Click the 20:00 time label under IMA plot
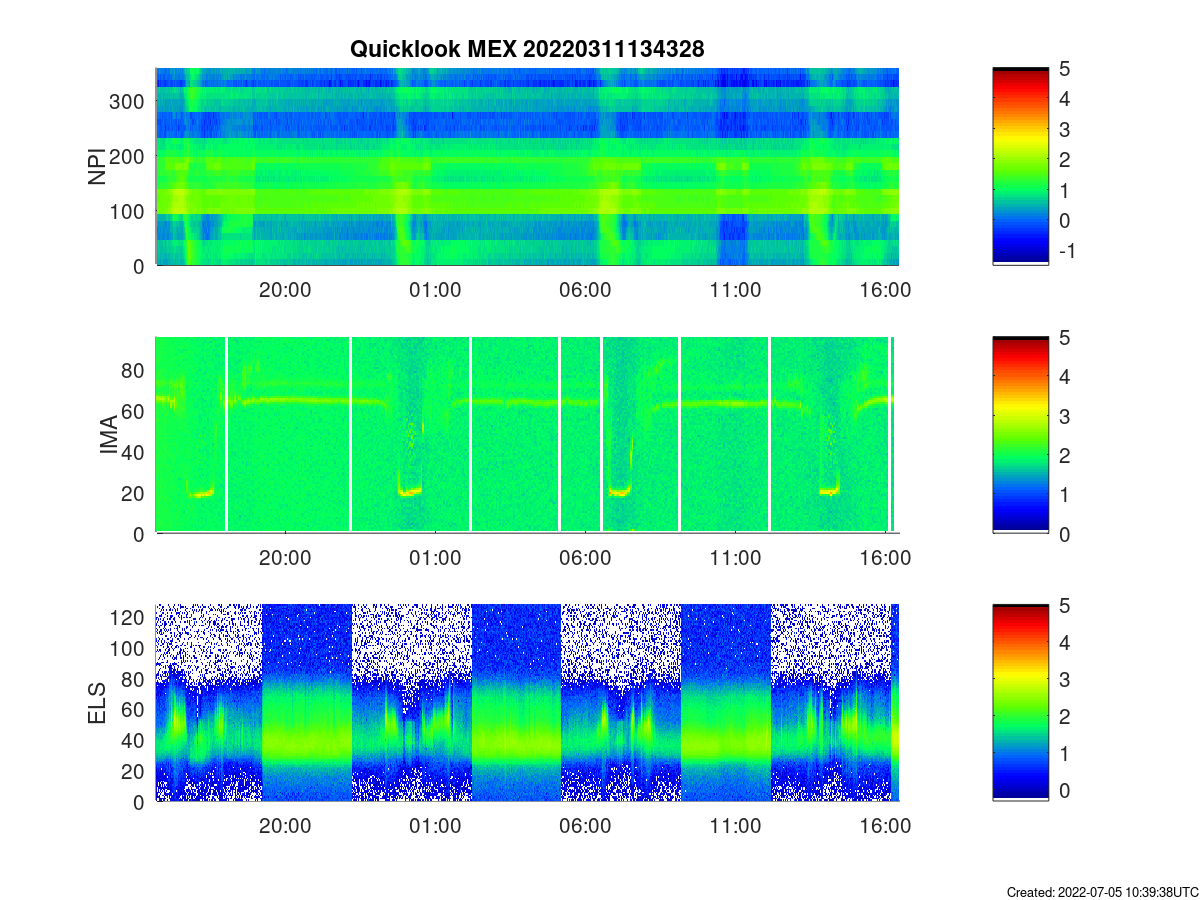The image size is (1200, 900). [285, 558]
